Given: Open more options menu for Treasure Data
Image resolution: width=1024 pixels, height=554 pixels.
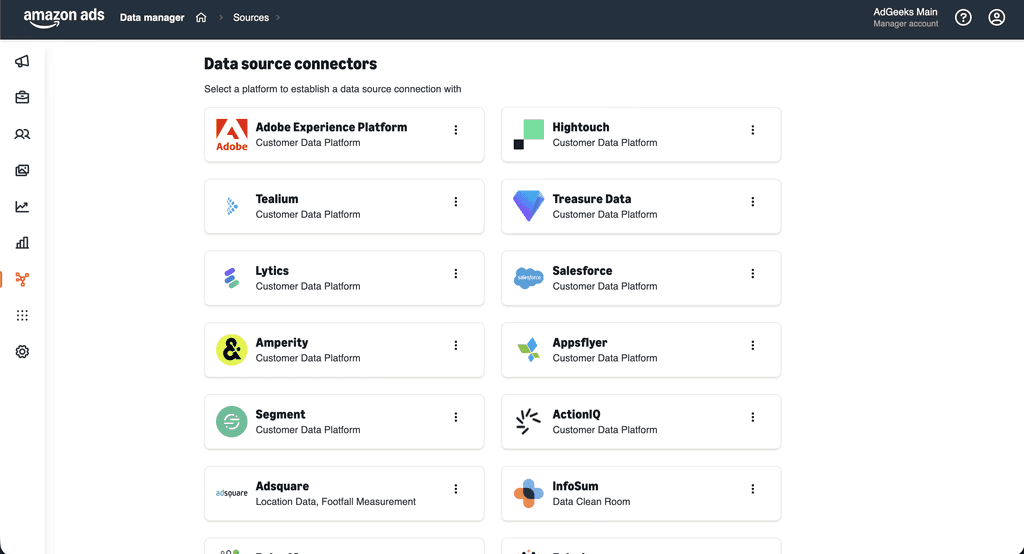Looking at the screenshot, I should 752,202.
